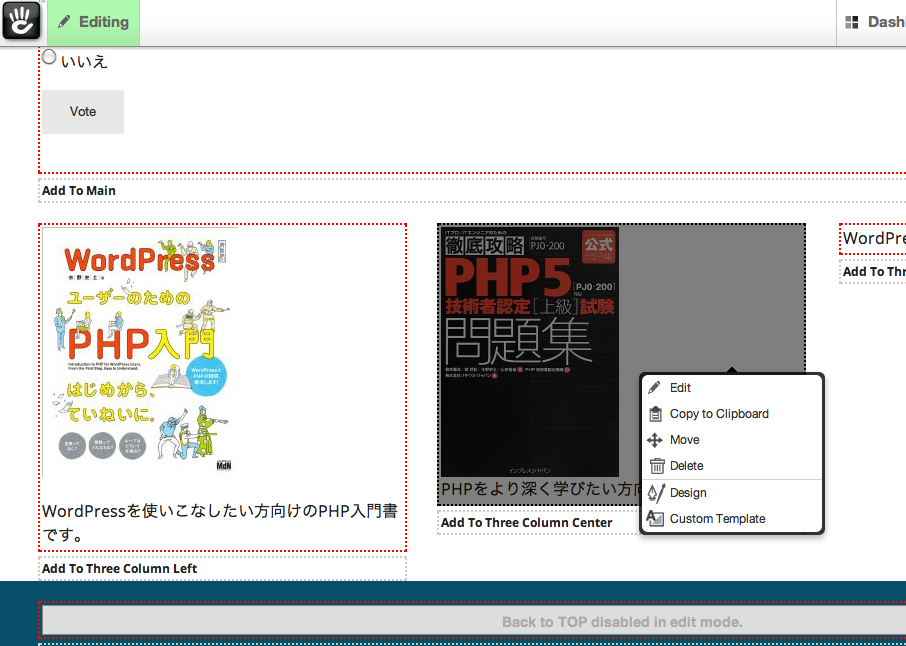Select the いいえ radio button
906x646 pixels.
point(49,57)
